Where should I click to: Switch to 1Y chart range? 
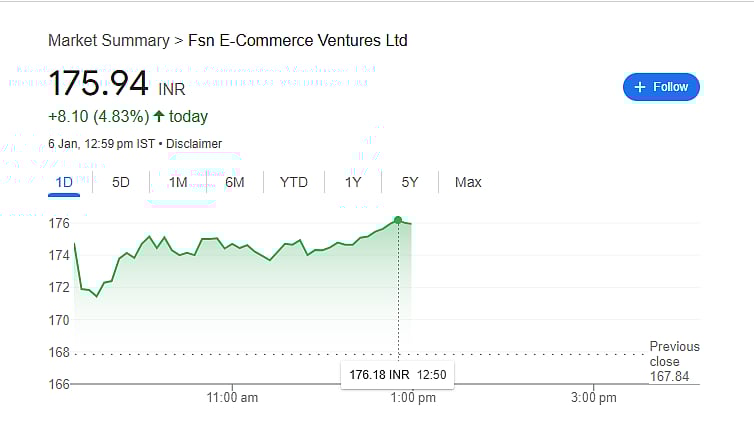click(x=353, y=182)
